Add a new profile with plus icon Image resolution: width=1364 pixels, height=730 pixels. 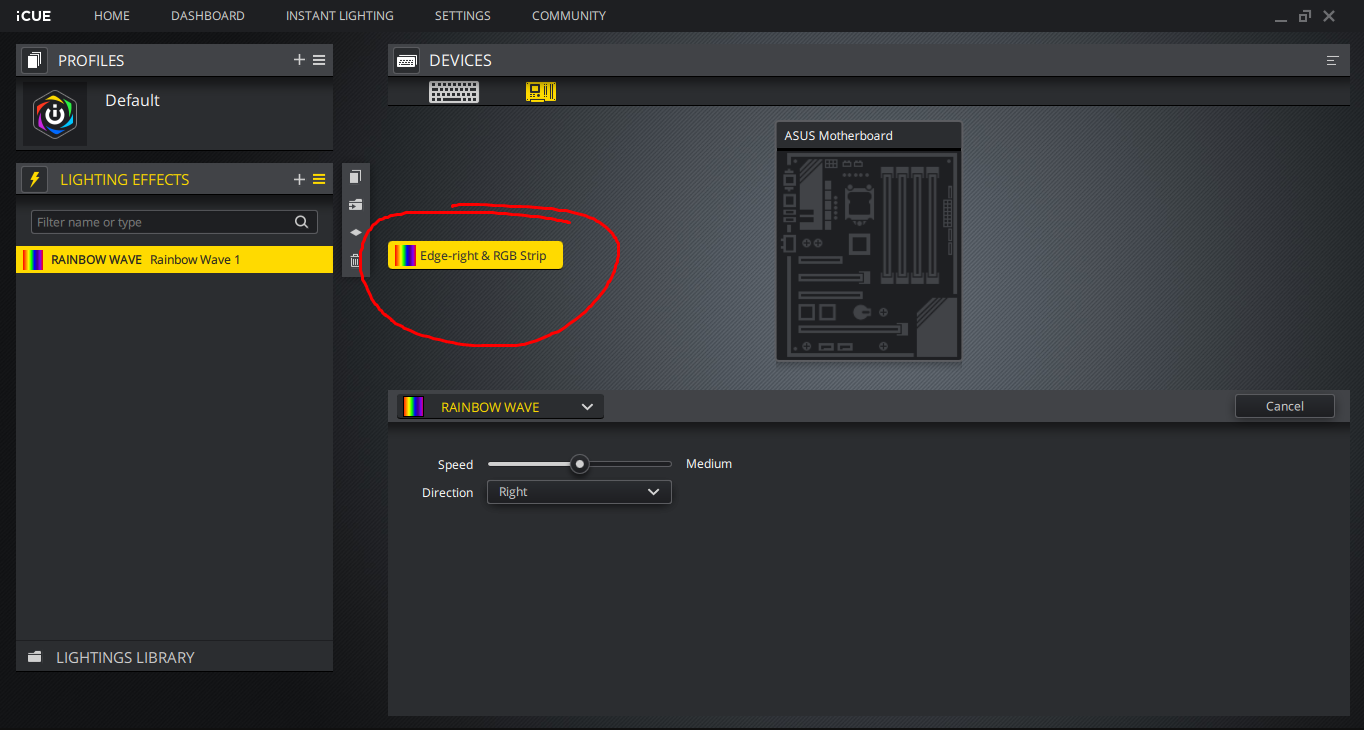coord(299,60)
